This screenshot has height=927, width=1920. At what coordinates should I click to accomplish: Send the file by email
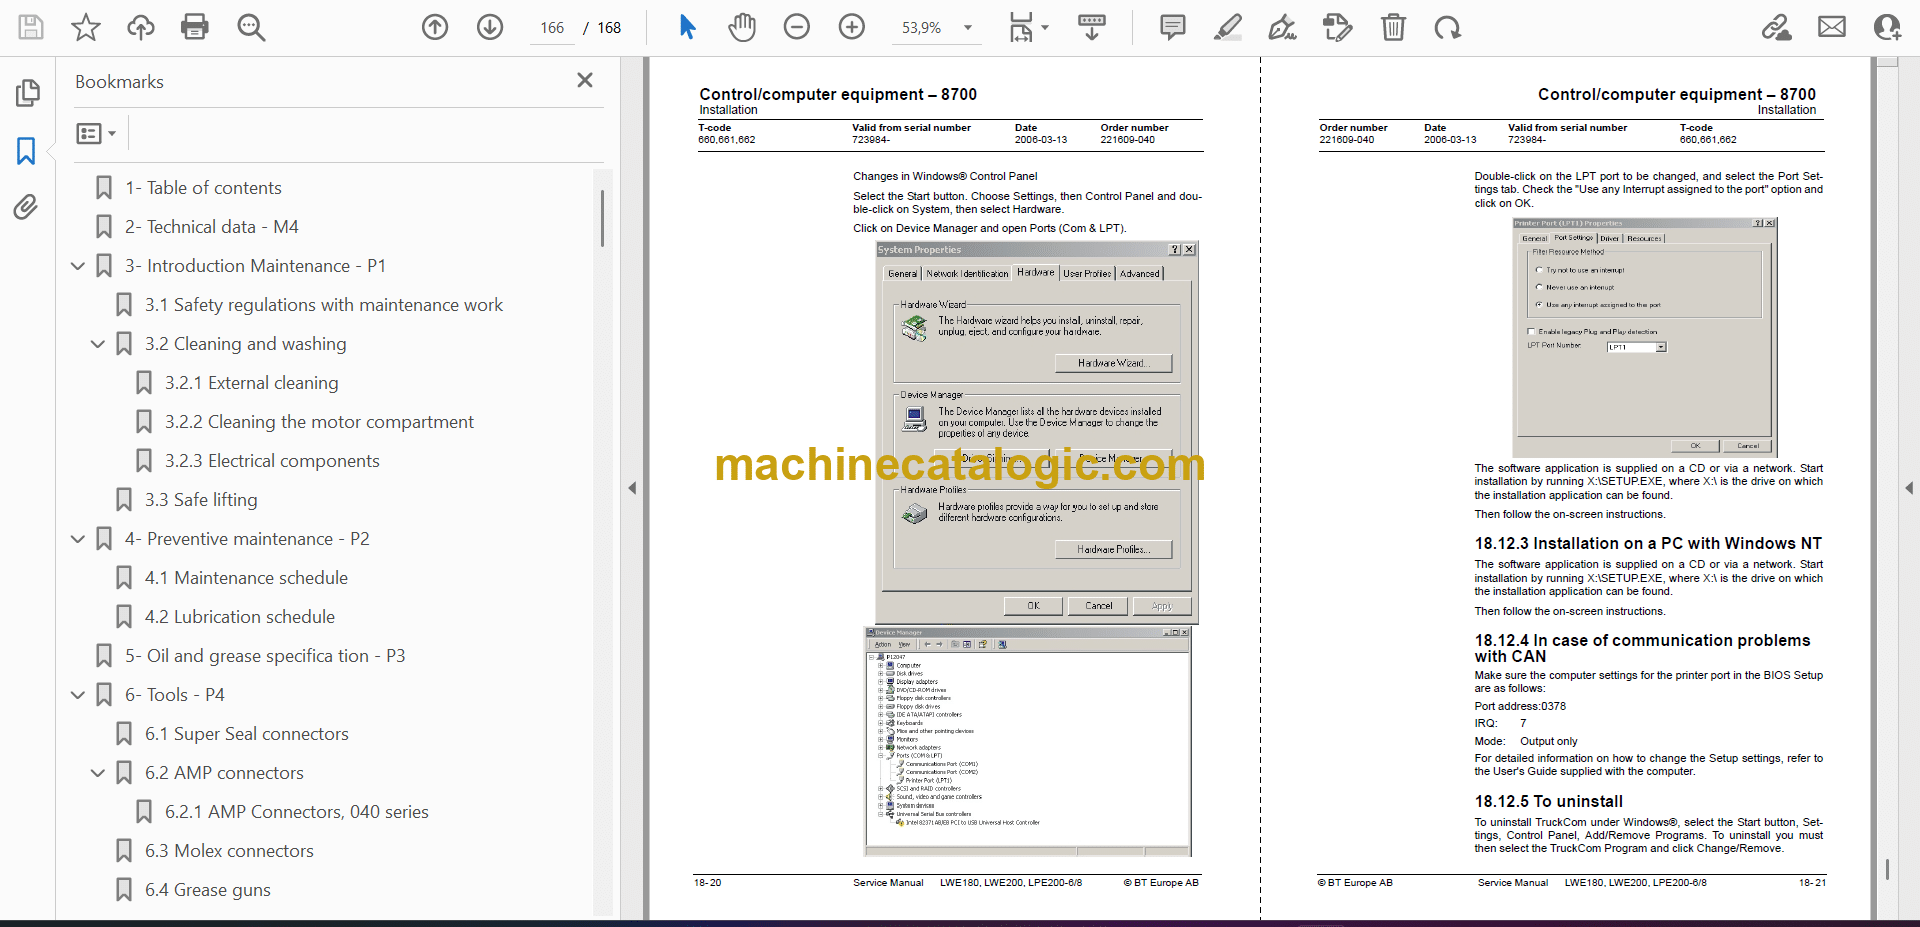point(1832,27)
